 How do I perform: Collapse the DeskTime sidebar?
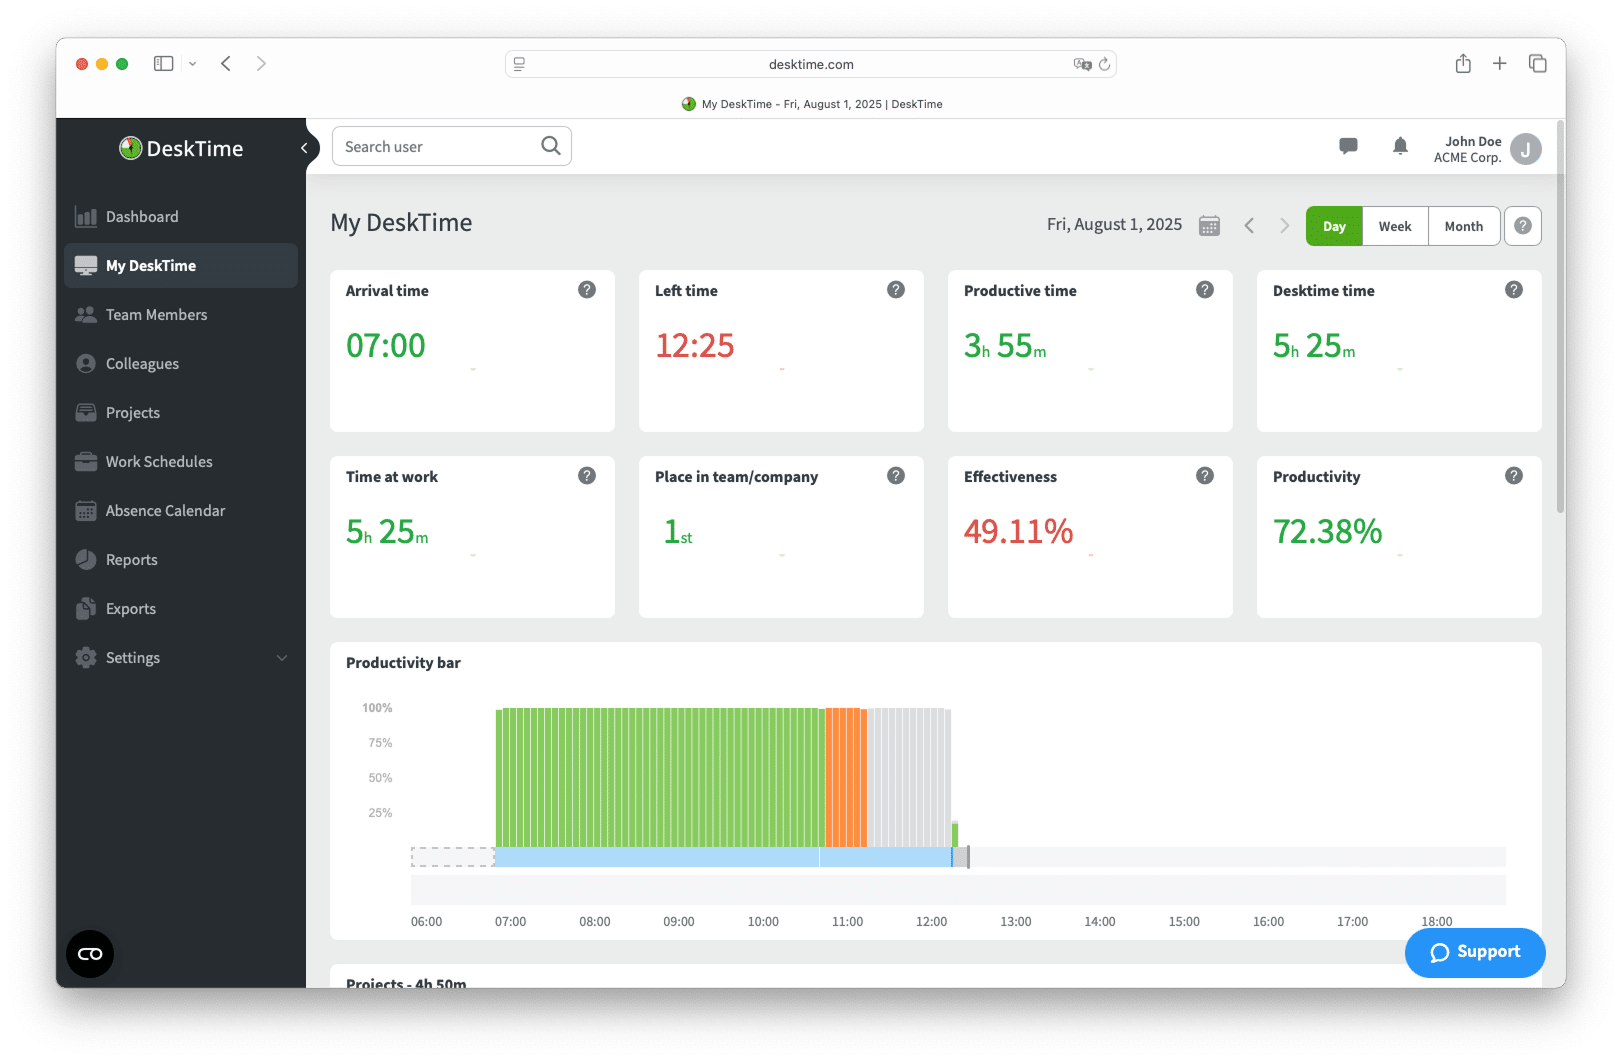tap(305, 148)
